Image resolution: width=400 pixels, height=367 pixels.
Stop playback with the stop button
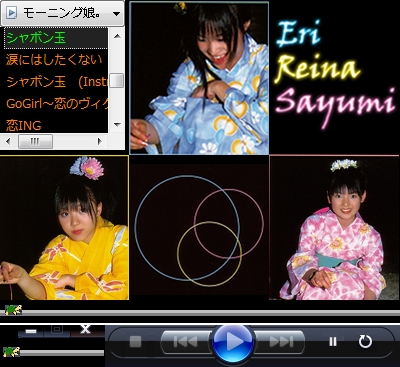[x=135, y=342]
